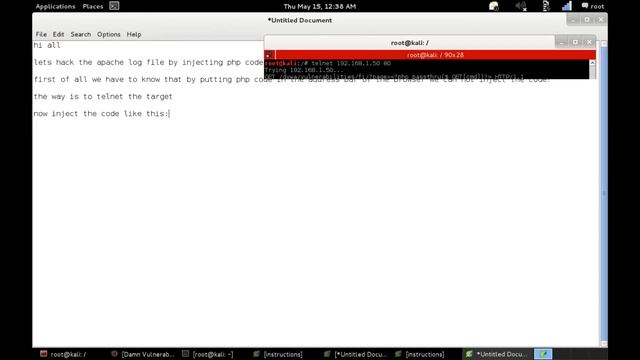Open the Applications menu in top panel
Viewport: 640px width, 360px height.
56,6
